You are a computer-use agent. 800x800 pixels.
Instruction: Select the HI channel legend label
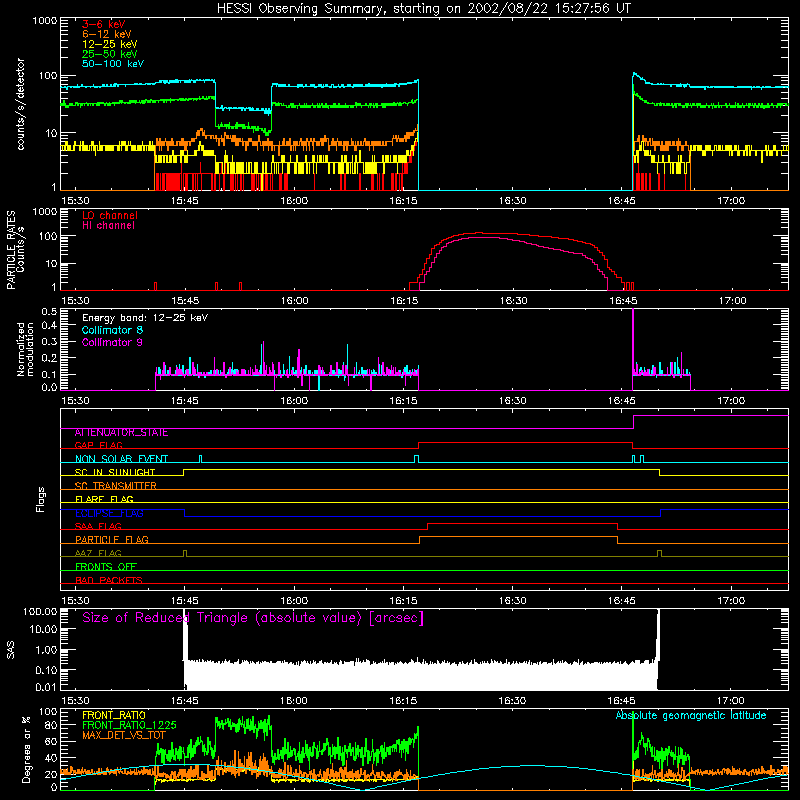point(108,226)
